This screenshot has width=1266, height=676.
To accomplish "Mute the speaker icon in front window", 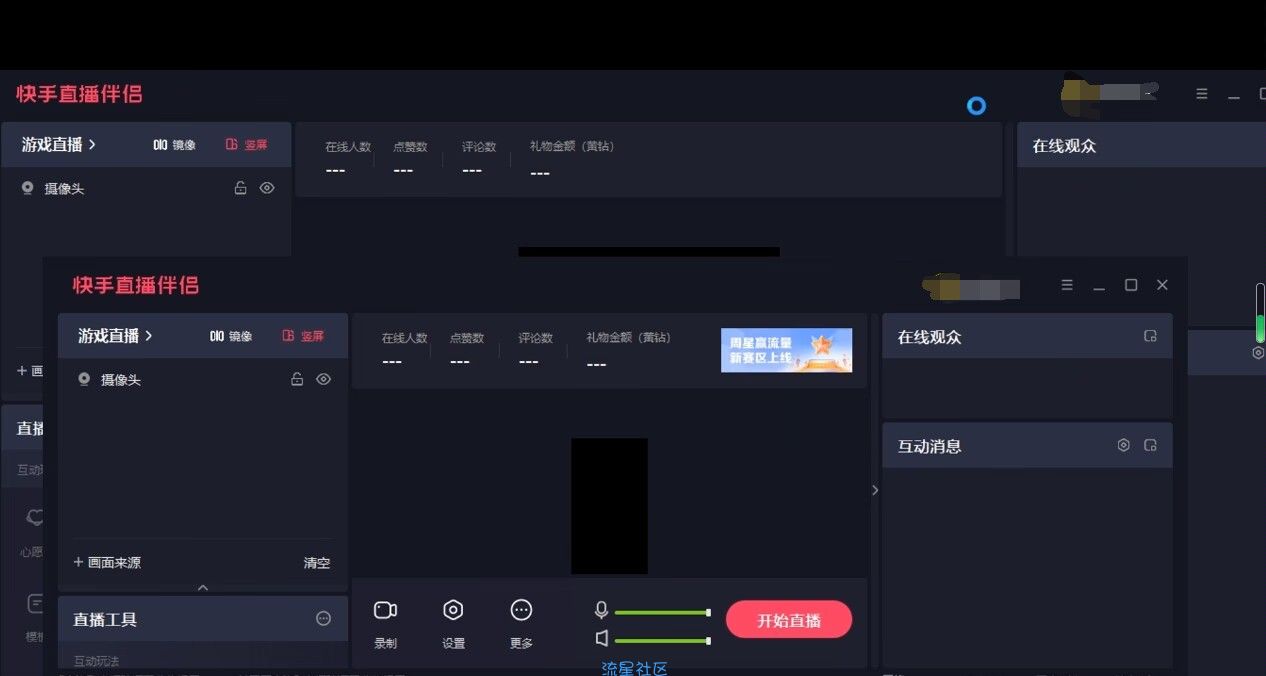I will tap(602, 638).
